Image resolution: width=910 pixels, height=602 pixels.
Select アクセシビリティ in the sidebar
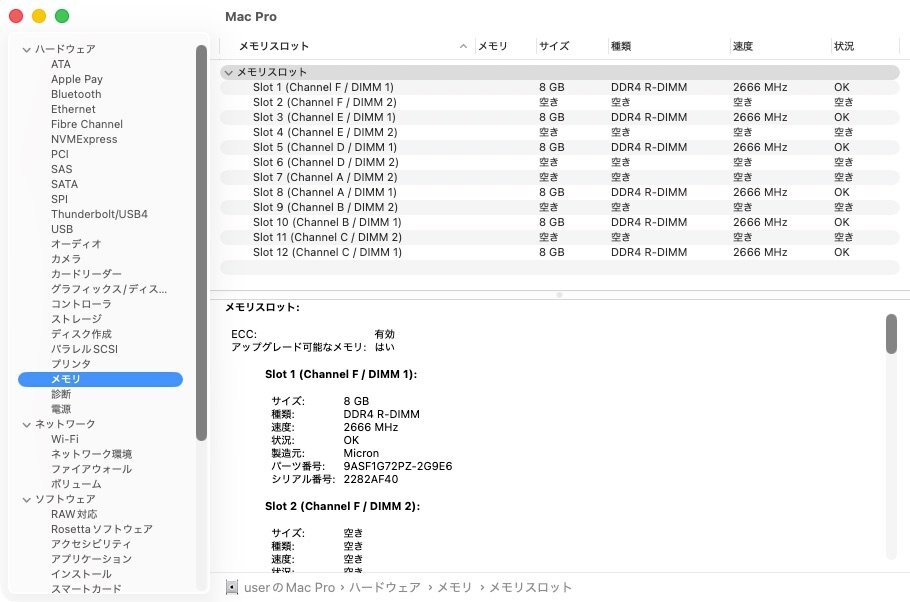pos(91,545)
